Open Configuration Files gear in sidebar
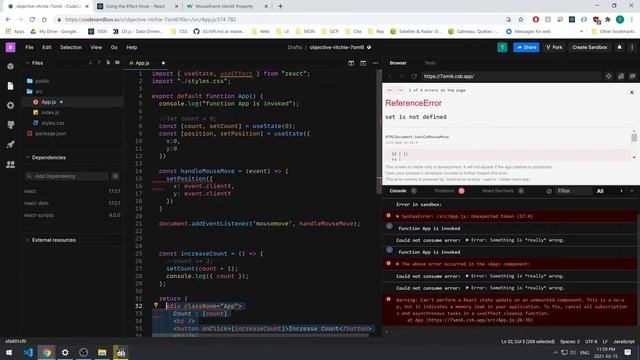 11,105
